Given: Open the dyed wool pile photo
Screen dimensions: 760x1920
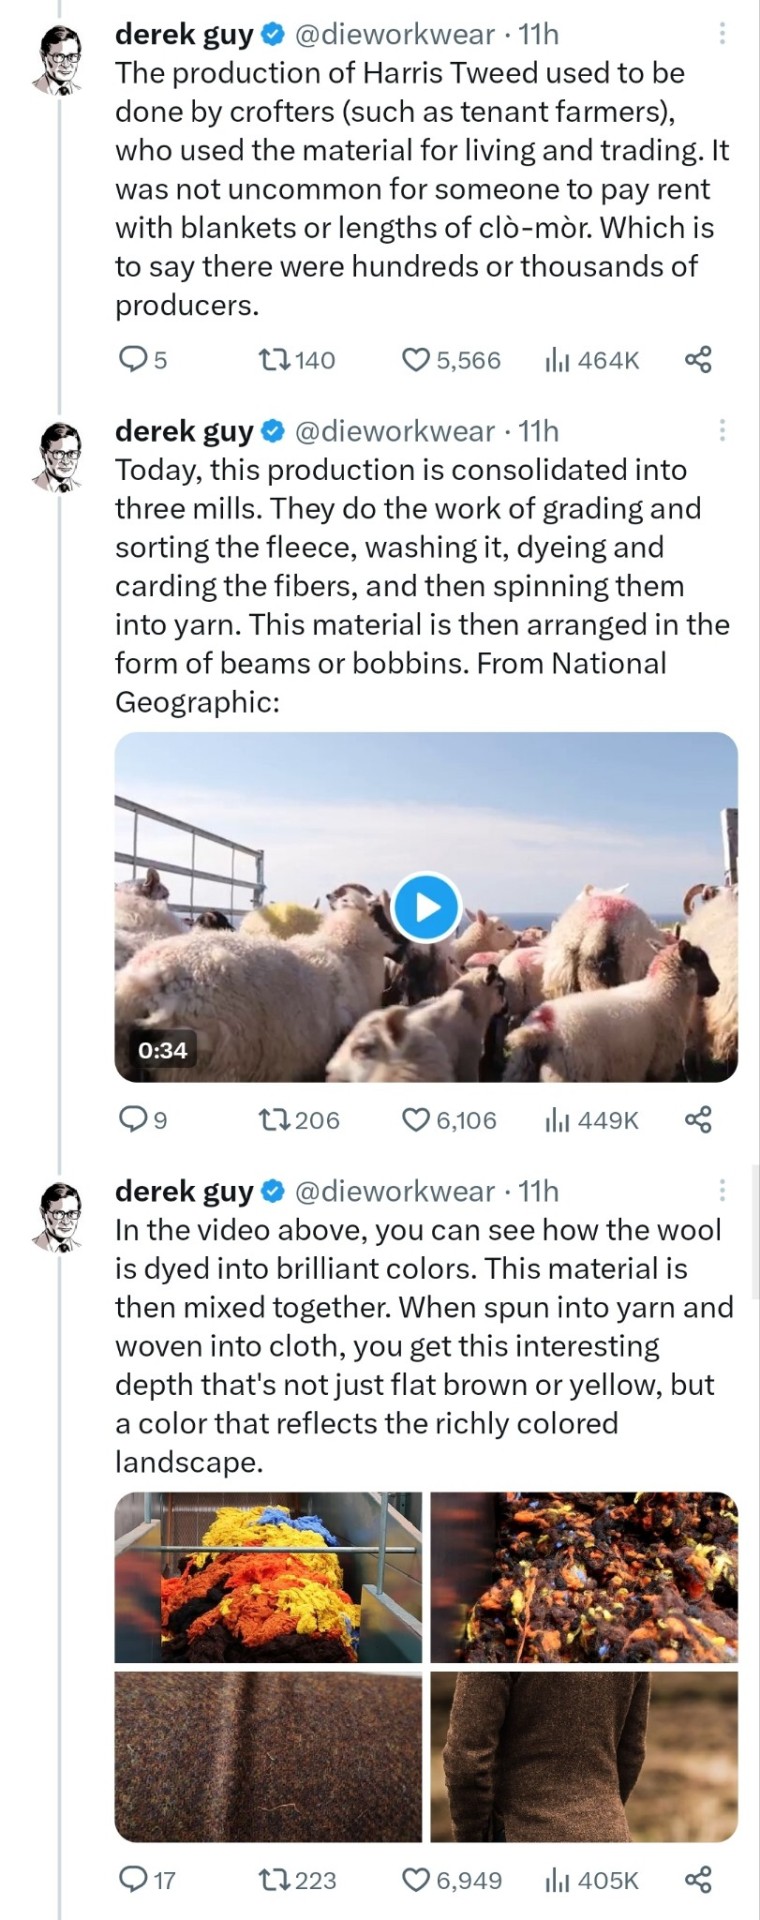Looking at the screenshot, I should (268, 1577).
